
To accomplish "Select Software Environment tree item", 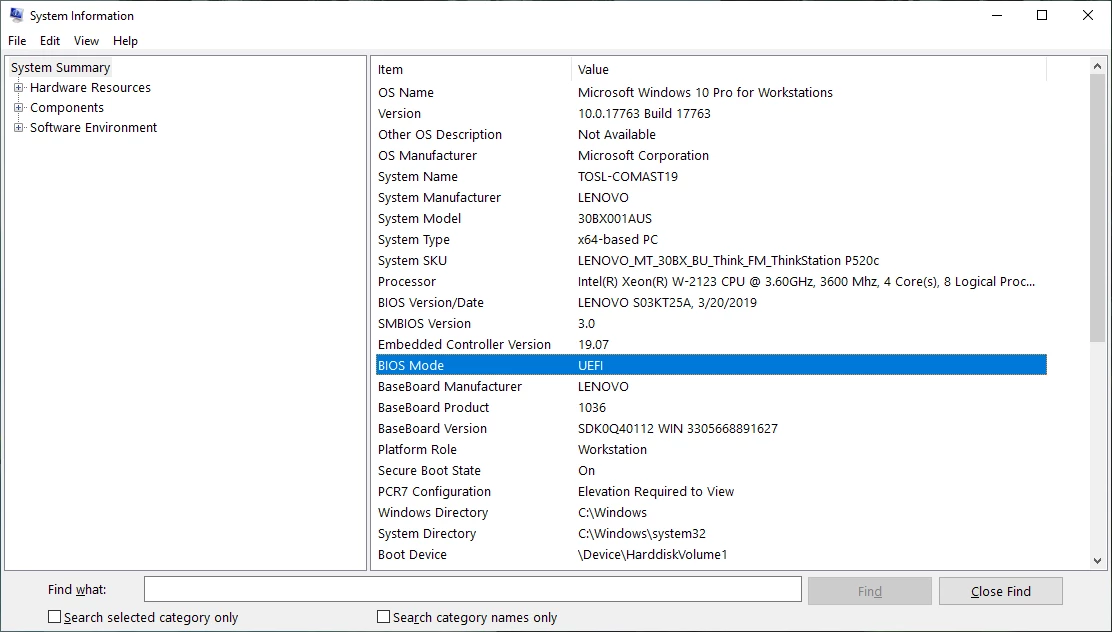I will pos(94,128).
